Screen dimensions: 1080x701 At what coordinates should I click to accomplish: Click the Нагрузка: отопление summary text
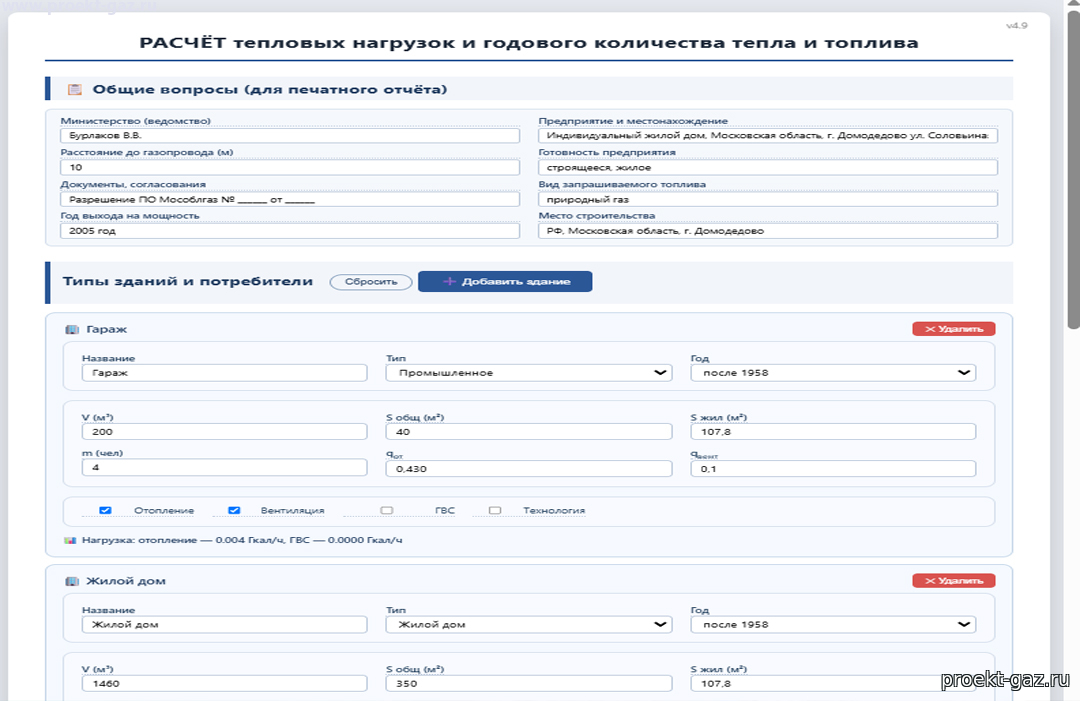242,540
